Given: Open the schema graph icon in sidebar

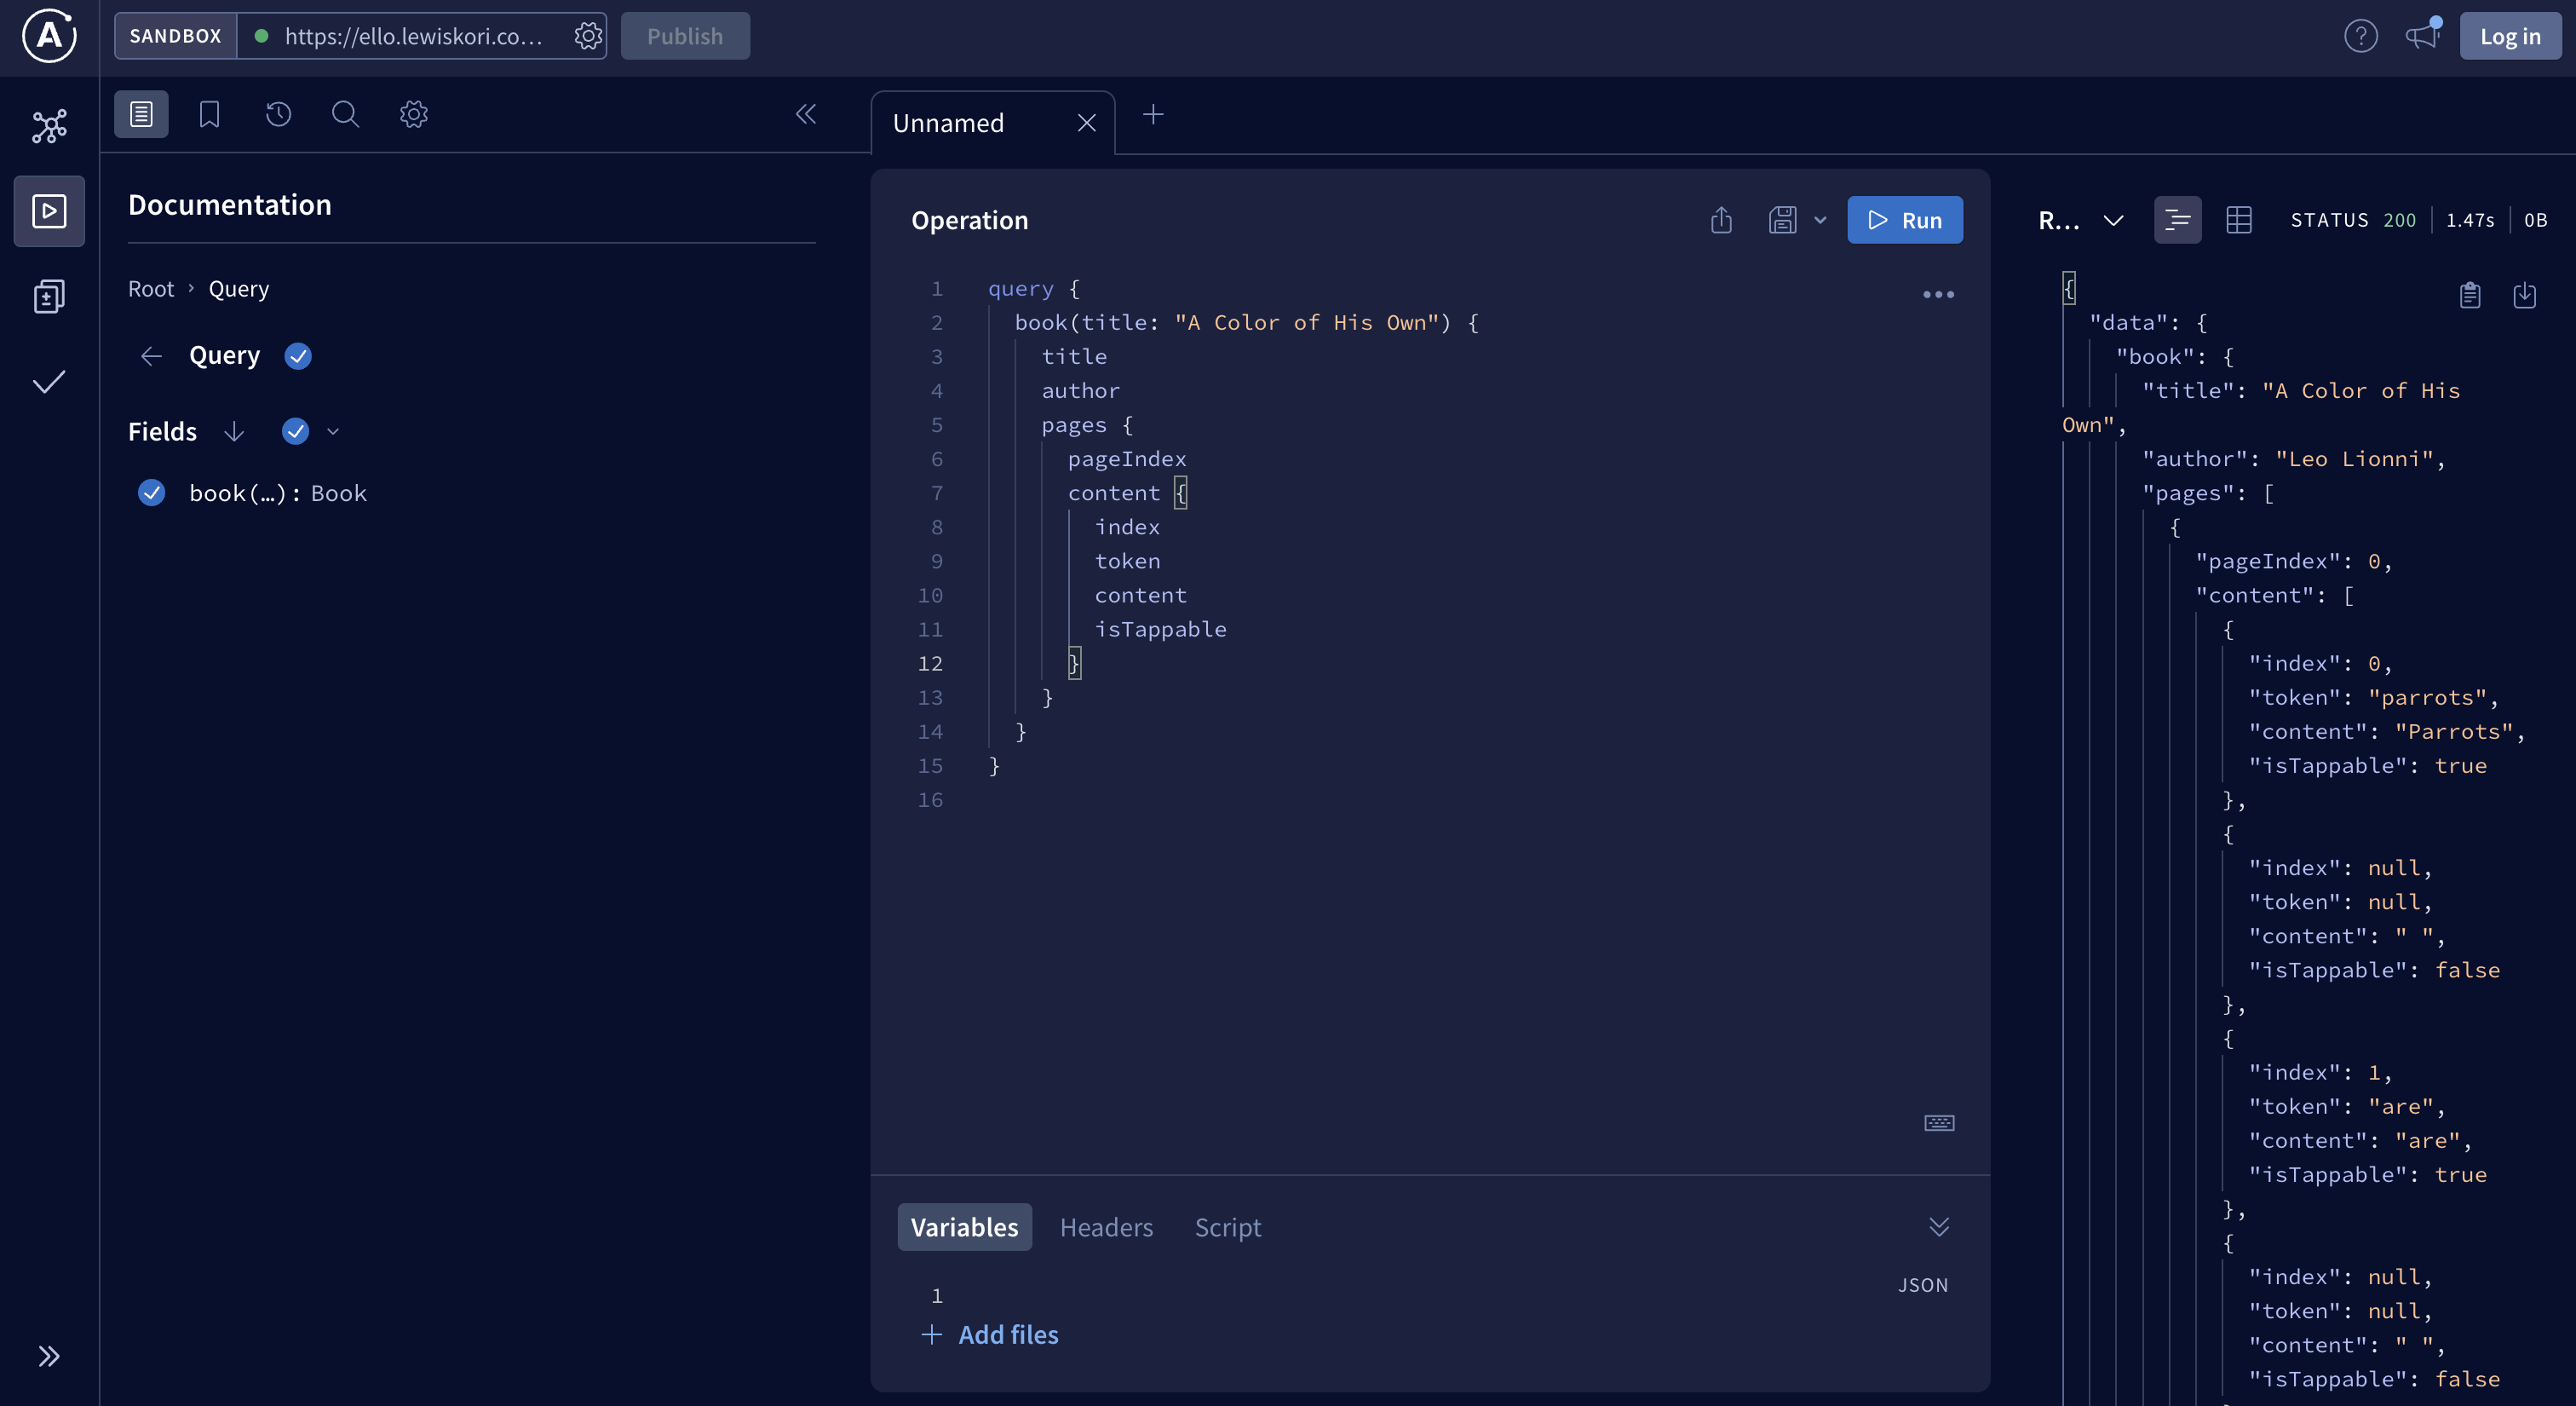Looking at the screenshot, I should [x=49, y=126].
